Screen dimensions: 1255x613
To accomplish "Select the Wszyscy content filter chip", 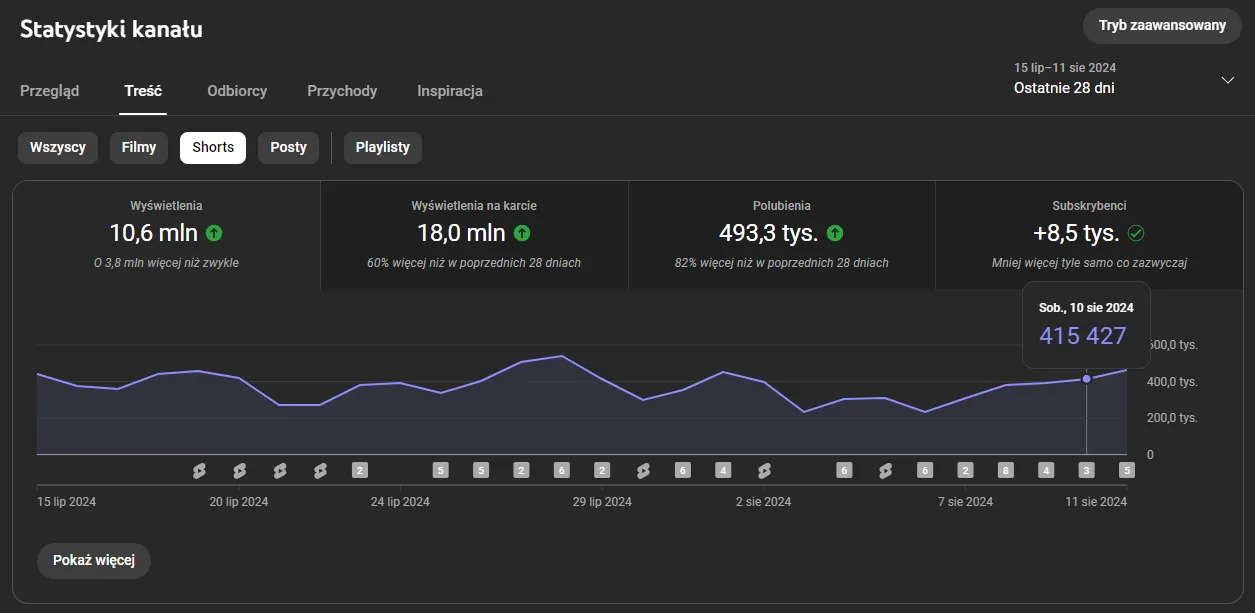I will [58, 147].
